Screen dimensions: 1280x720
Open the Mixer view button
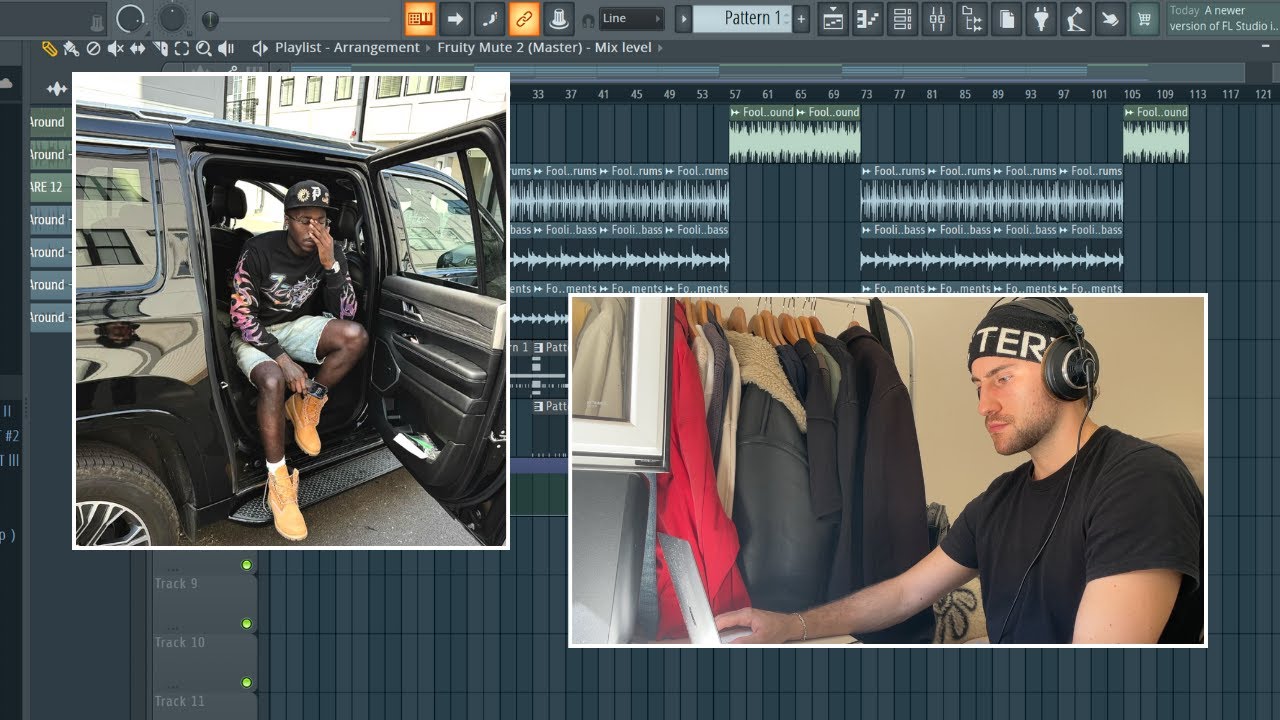937,18
